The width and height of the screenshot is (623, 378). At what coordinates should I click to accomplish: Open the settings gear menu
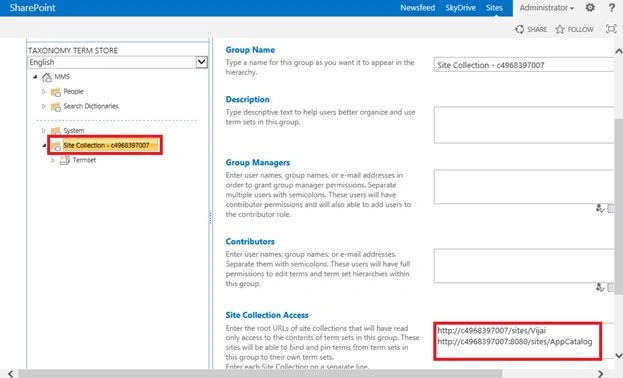click(590, 8)
